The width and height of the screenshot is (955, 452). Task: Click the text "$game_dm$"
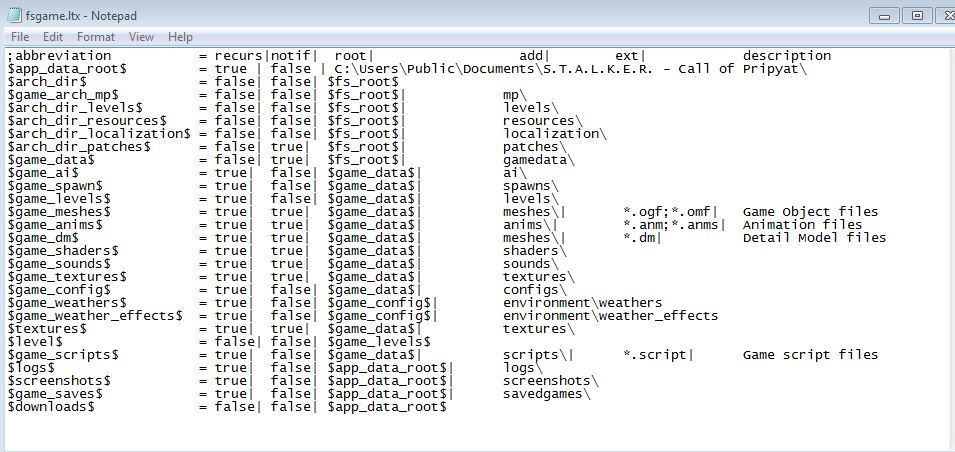click(43, 238)
